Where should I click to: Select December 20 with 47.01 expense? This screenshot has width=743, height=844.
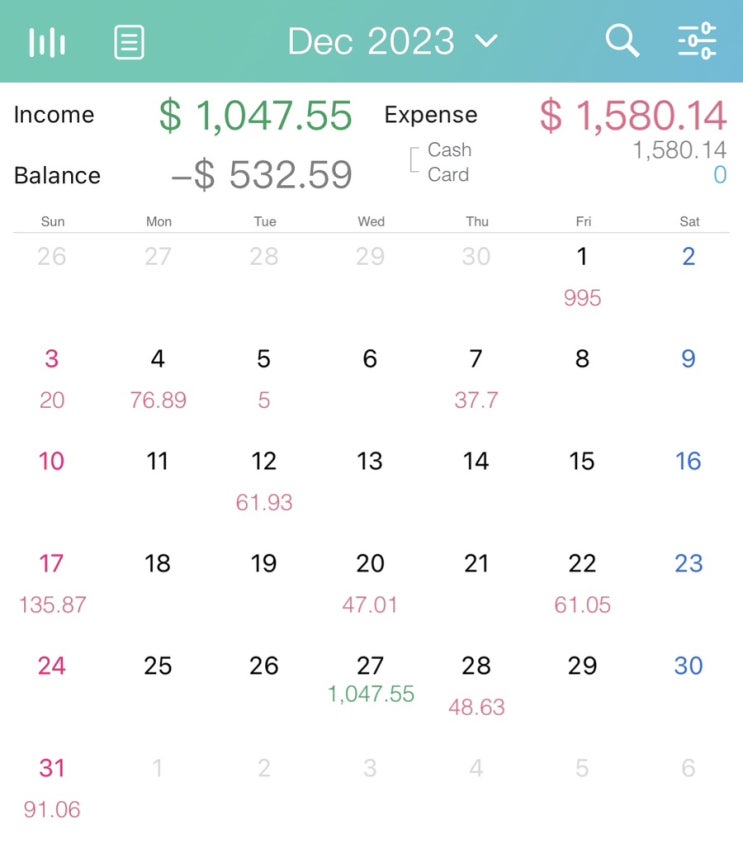click(x=370, y=582)
